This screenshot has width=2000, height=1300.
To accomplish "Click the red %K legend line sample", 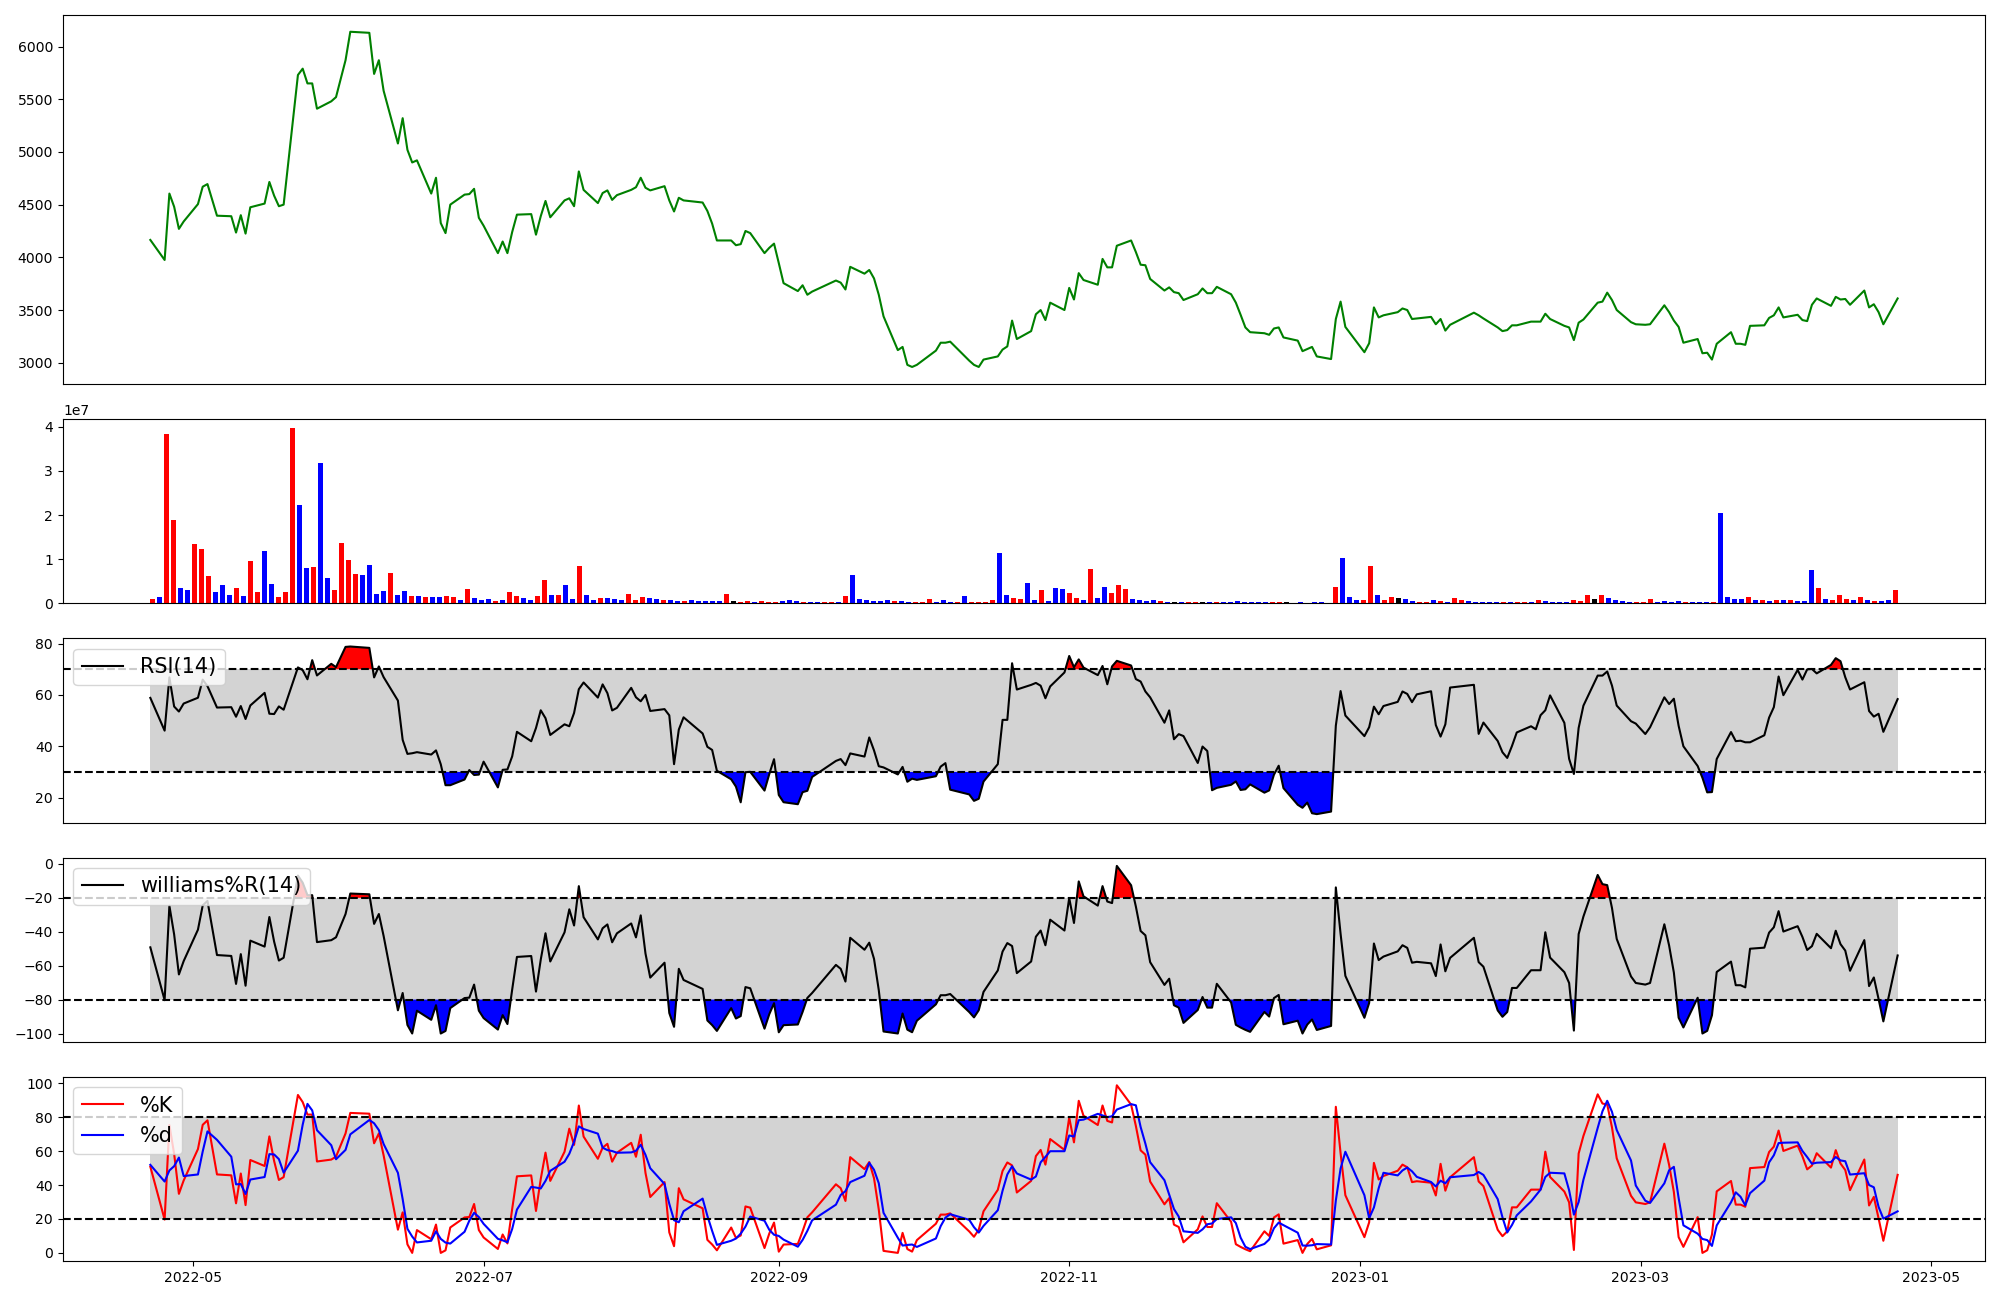I will click(x=102, y=1105).
